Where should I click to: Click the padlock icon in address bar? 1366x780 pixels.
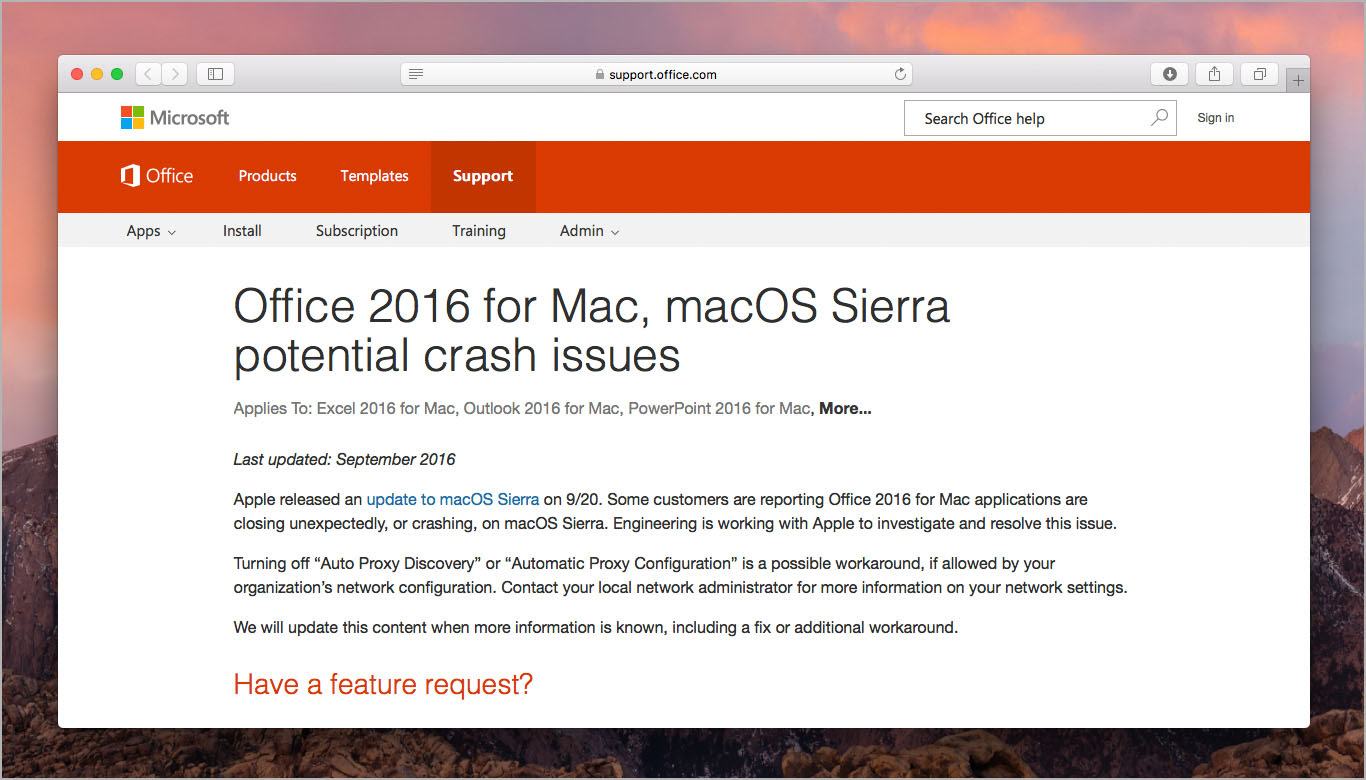(599, 74)
